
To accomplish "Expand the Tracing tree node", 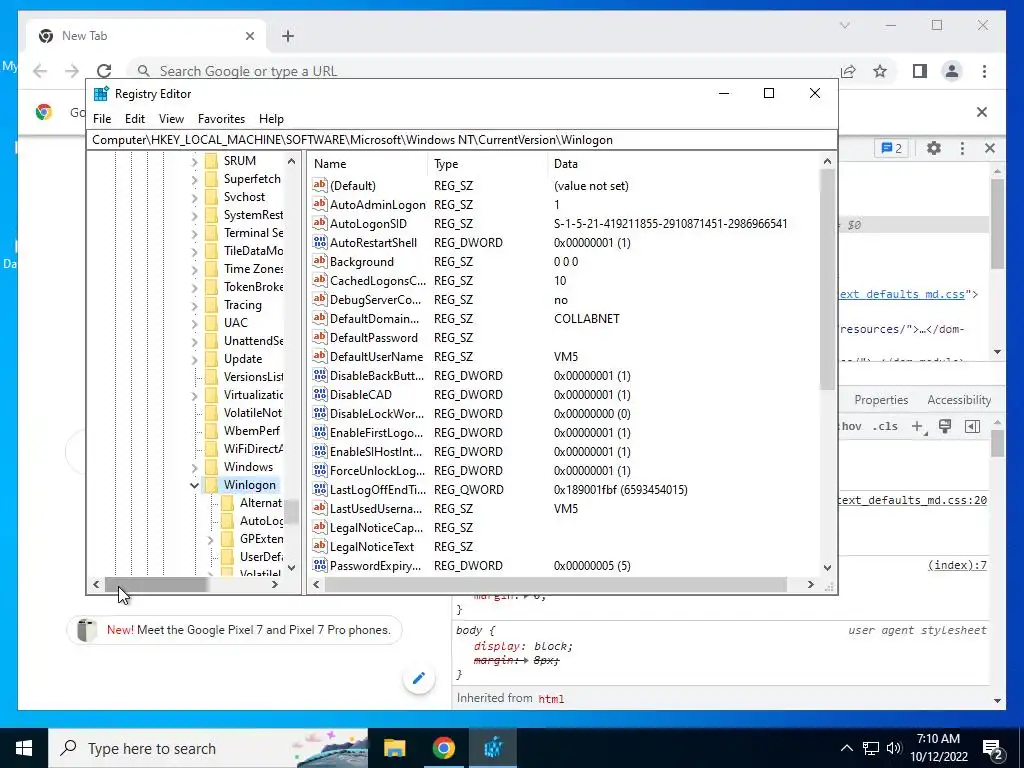I will click(x=194, y=305).
